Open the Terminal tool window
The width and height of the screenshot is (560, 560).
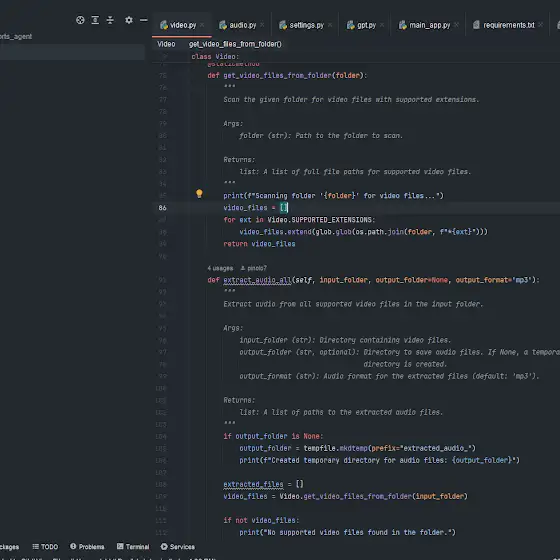click(x=133, y=547)
